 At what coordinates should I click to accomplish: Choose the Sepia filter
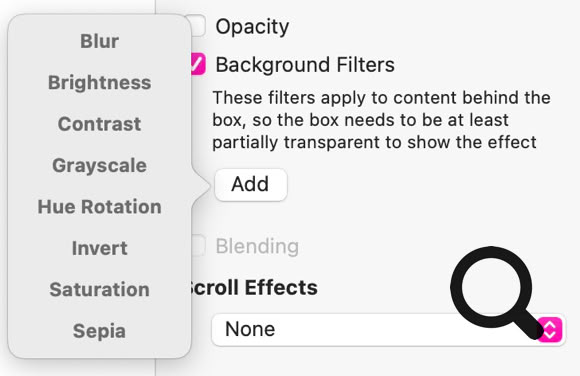click(100, 331)
